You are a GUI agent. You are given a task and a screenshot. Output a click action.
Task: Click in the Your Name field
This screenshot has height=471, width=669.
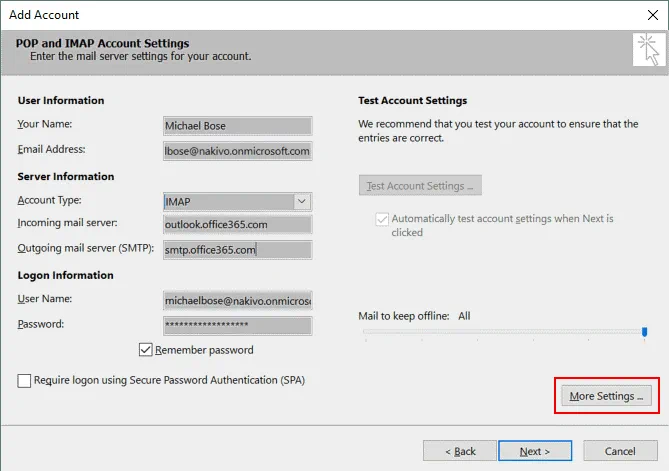pos(237,126)
